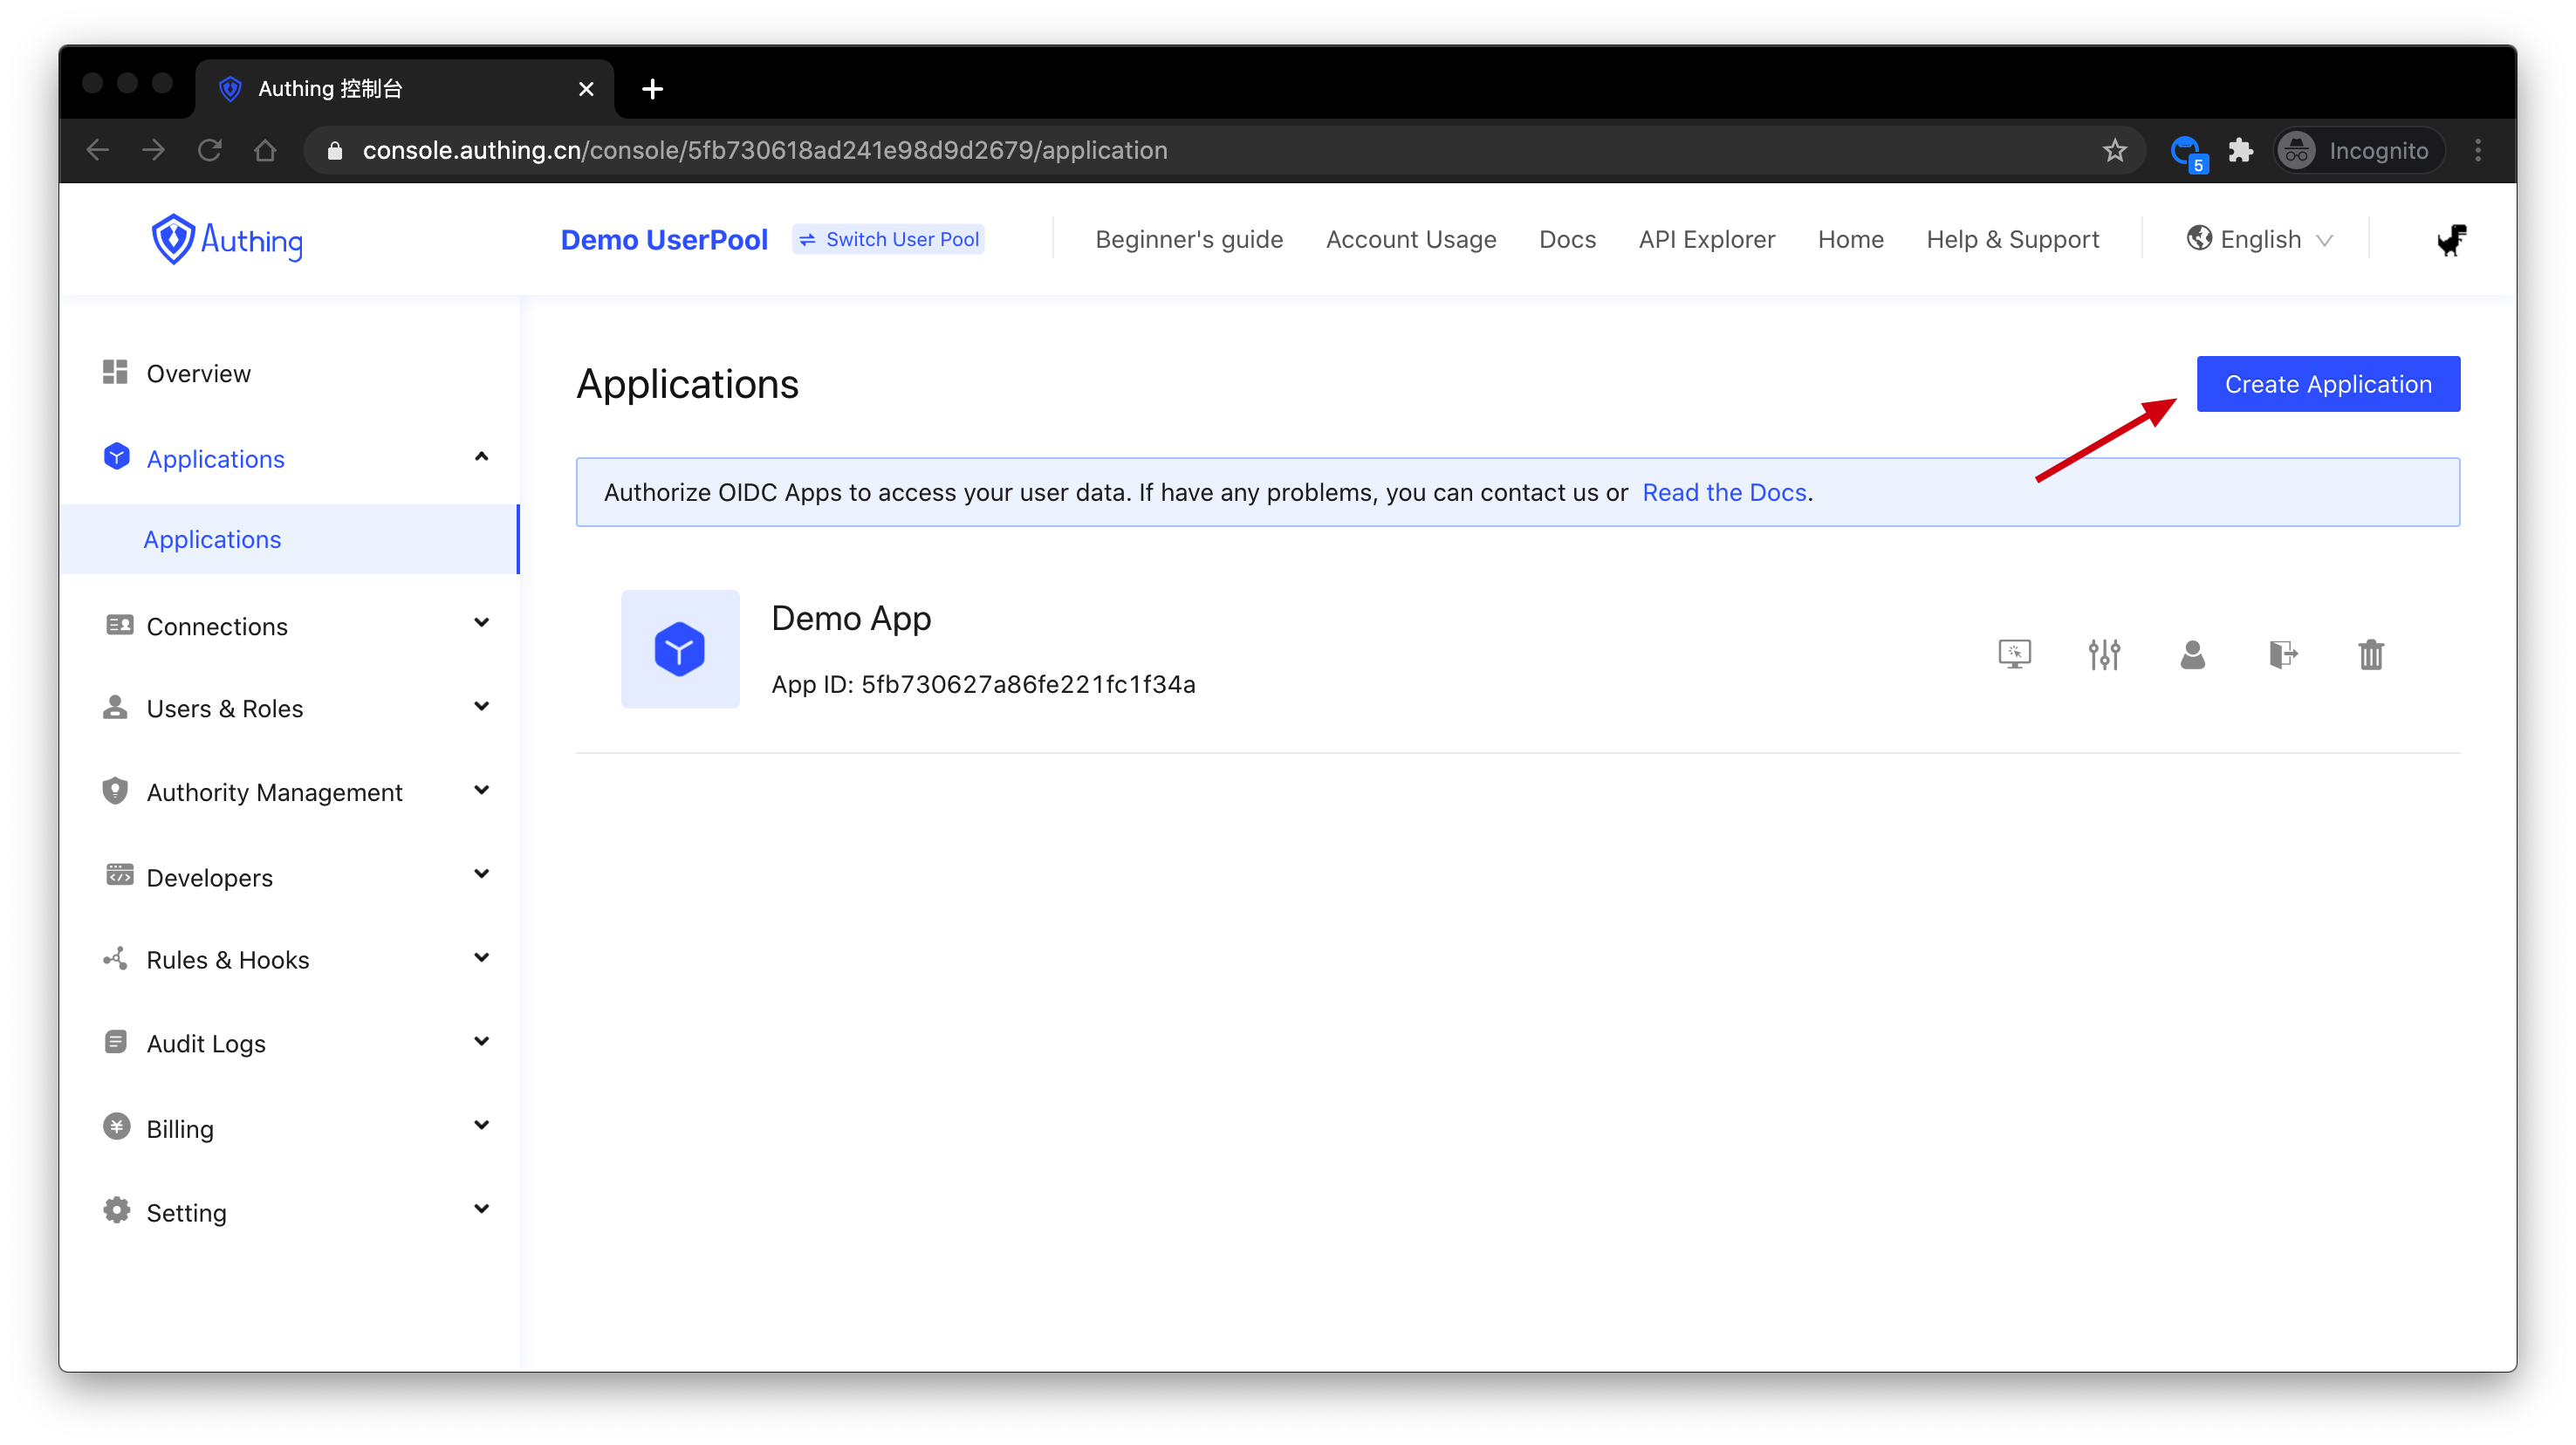Click the dinosaur user avatar
The height and width of the screenshot is (1445, 2576).
coord(2450,240)
